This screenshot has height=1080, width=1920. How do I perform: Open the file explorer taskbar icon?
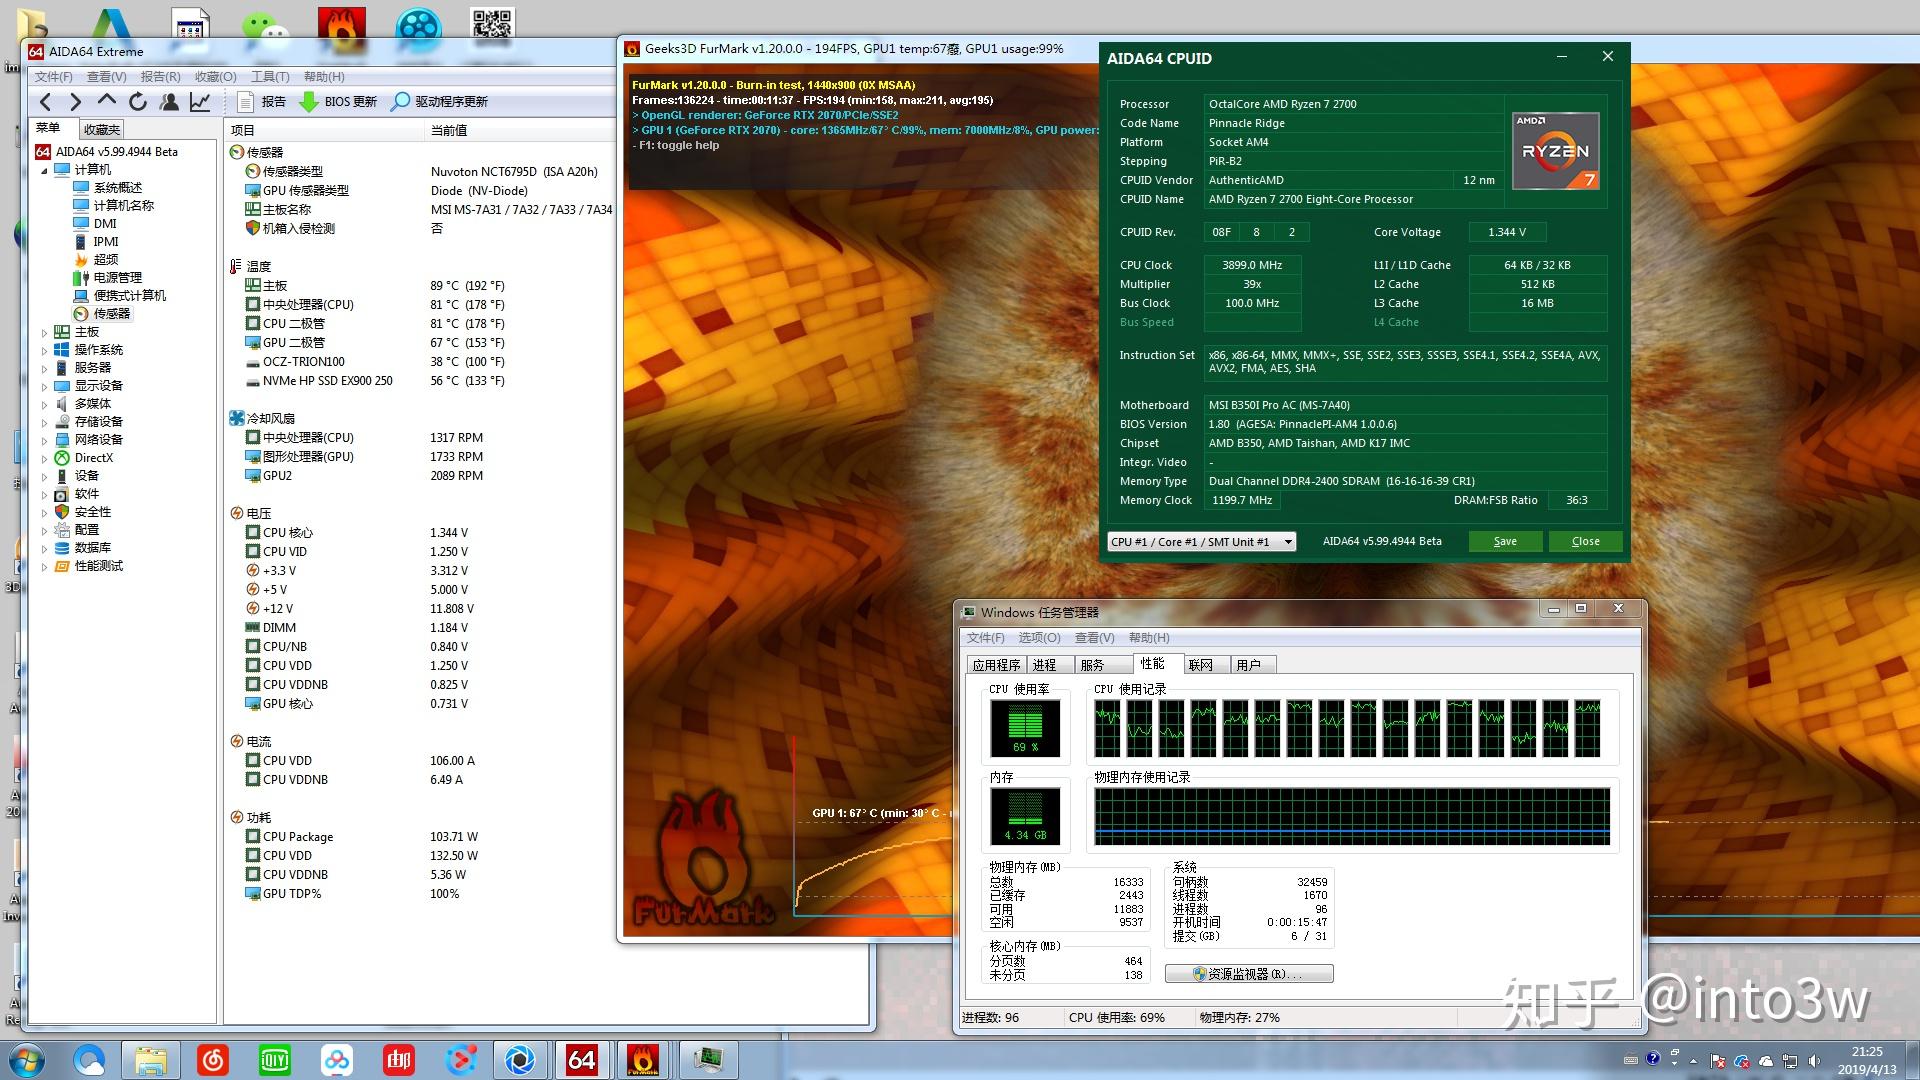pyautogui.click(x=150, y=1060)
